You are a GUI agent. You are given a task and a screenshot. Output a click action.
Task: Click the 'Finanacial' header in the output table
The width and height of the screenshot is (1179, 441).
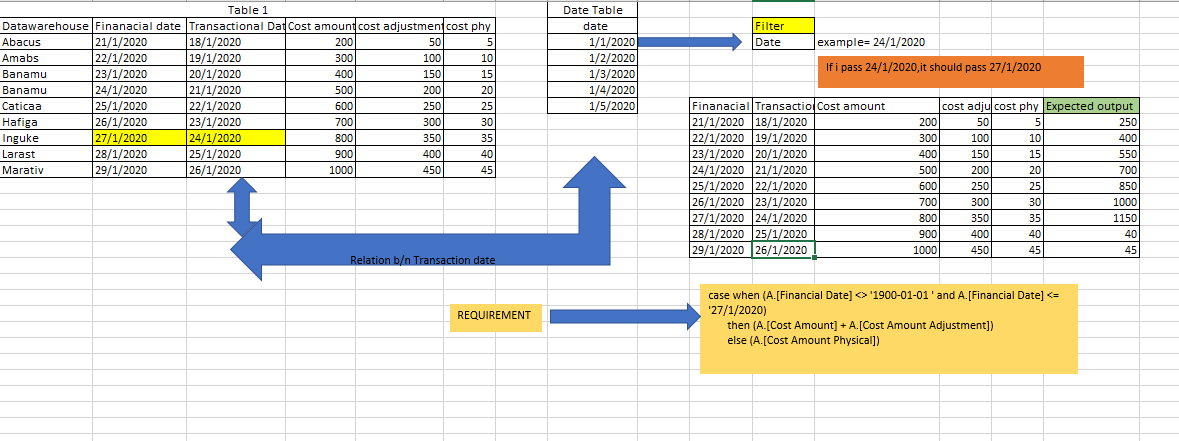pyautogui.click(x=721, y=107)
